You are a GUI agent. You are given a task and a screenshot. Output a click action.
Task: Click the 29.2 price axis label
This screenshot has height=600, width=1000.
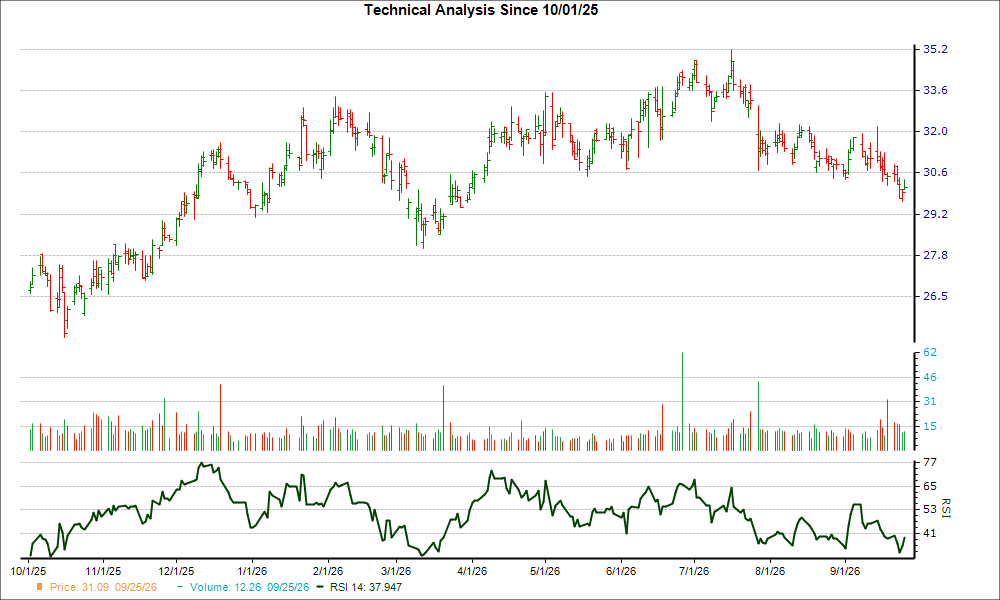936,214
